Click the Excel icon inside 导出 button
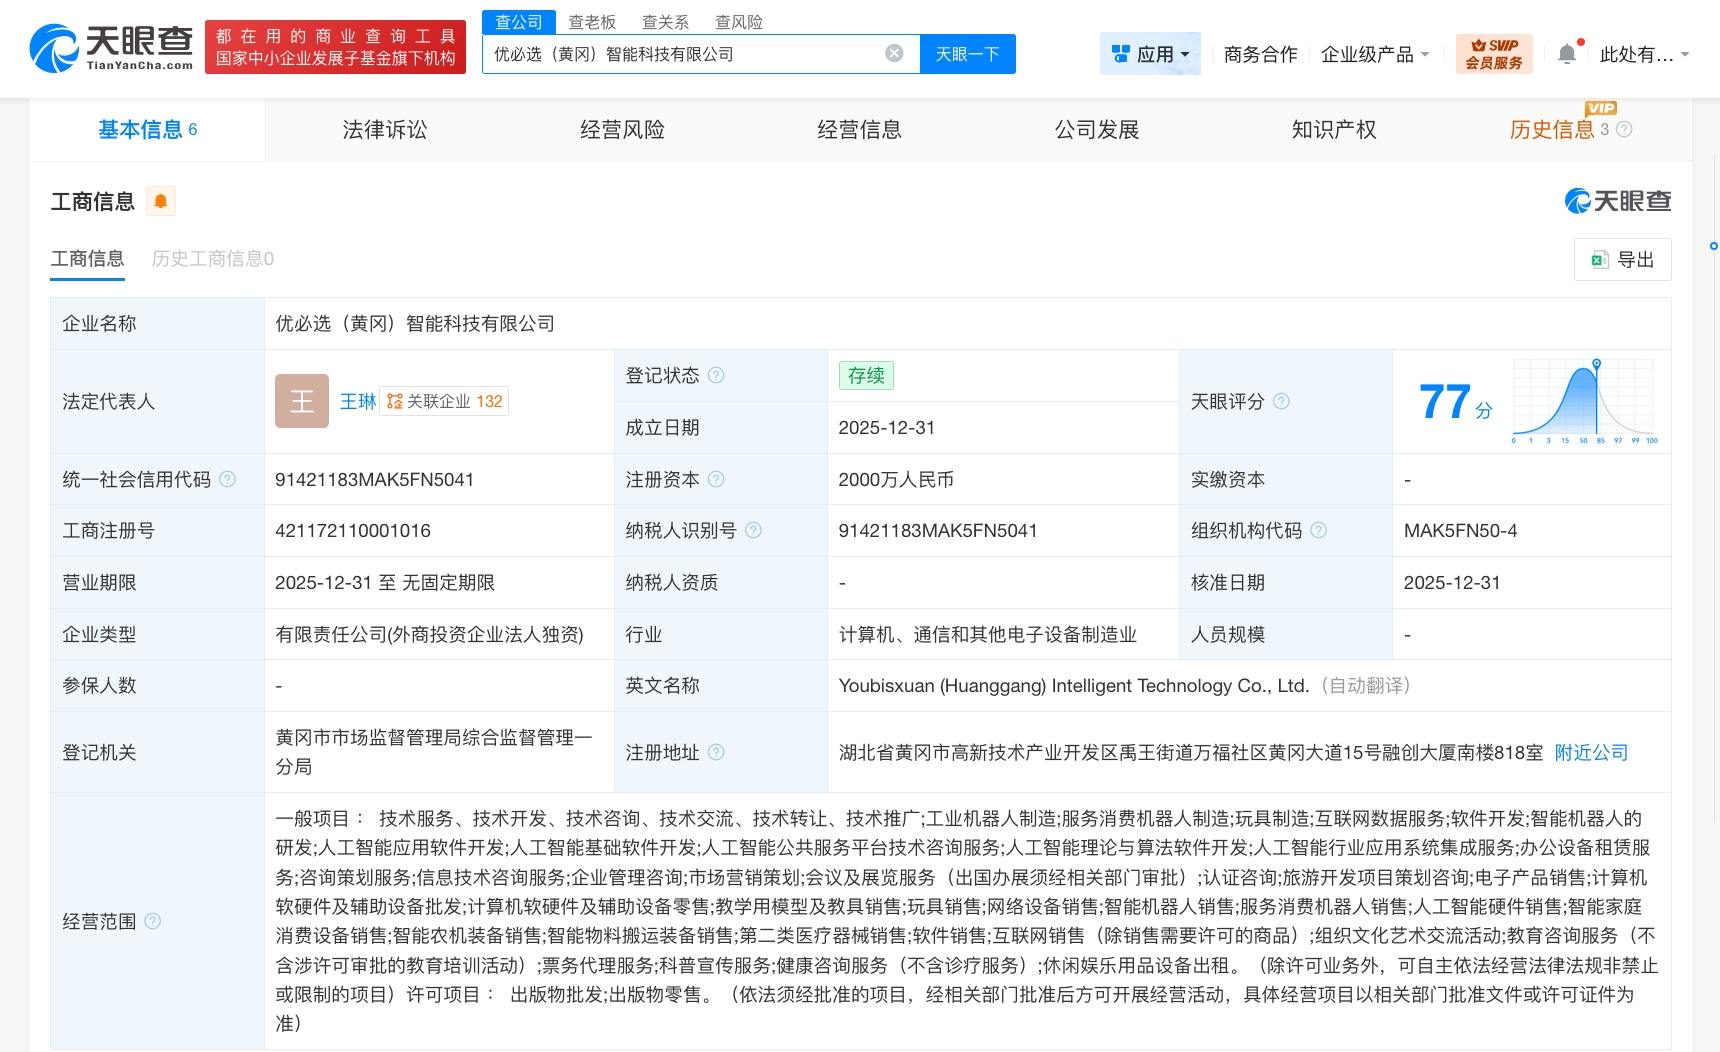 [x=1601, y=259]
